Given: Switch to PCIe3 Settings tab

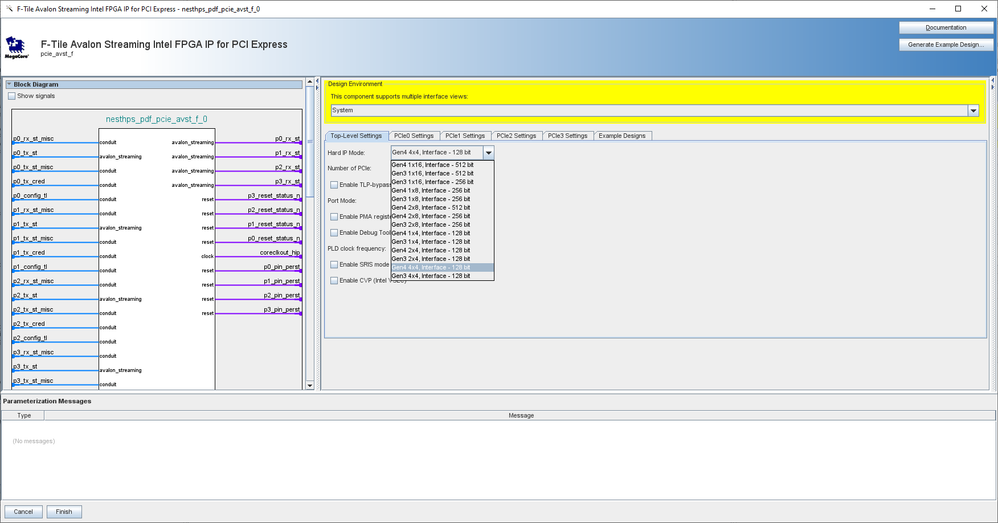Looking at the screenshot, I should click(x=568, y=136).
